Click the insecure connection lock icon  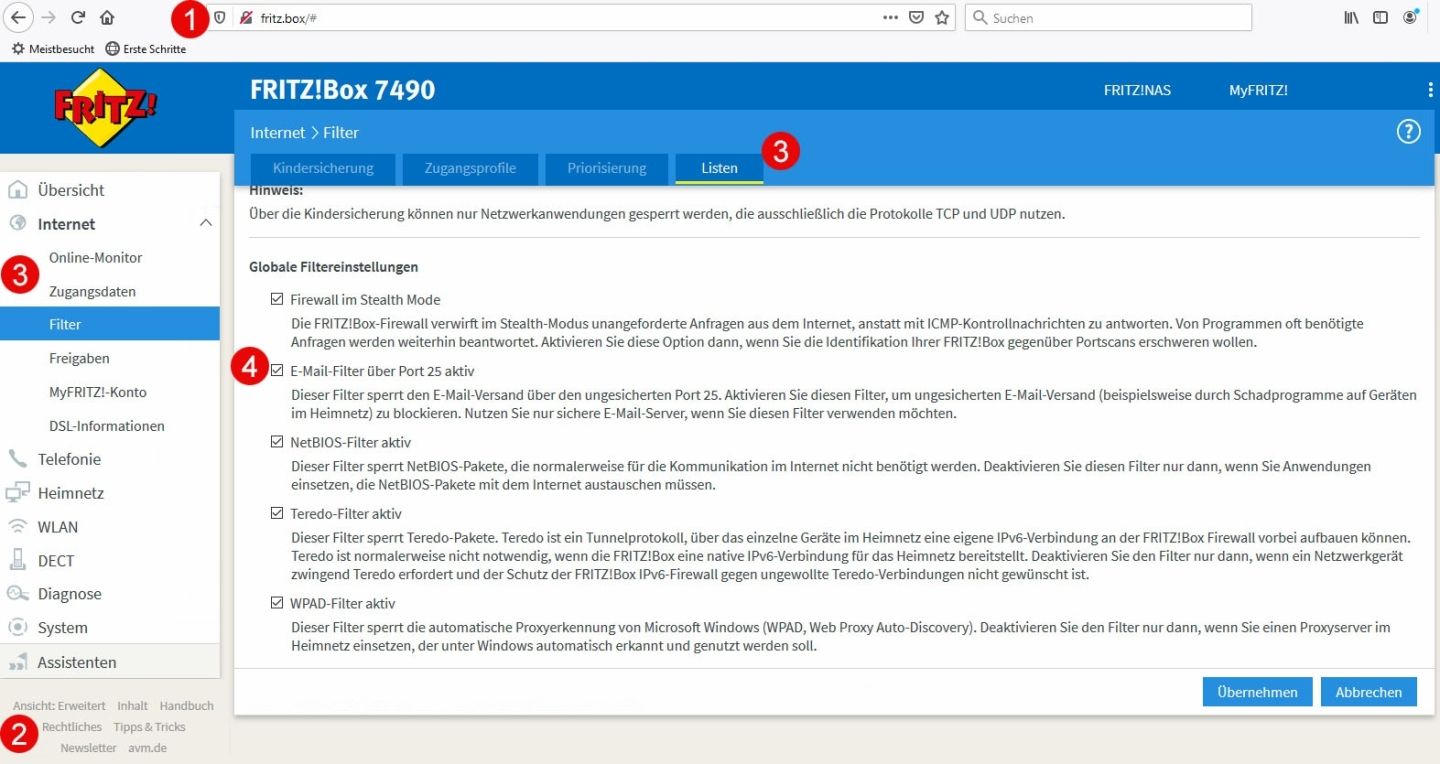point(246,18)
